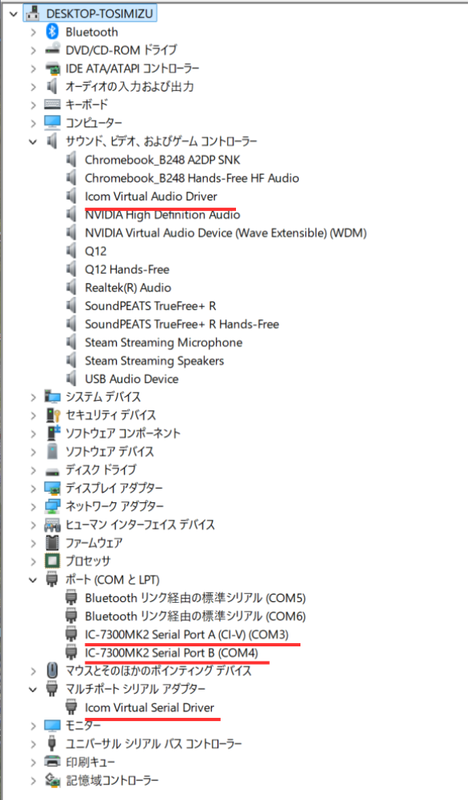Viewport: 472px width, 800px height.
Task: Select NVIDIA High Definition Audio
Action: (162, 215)
